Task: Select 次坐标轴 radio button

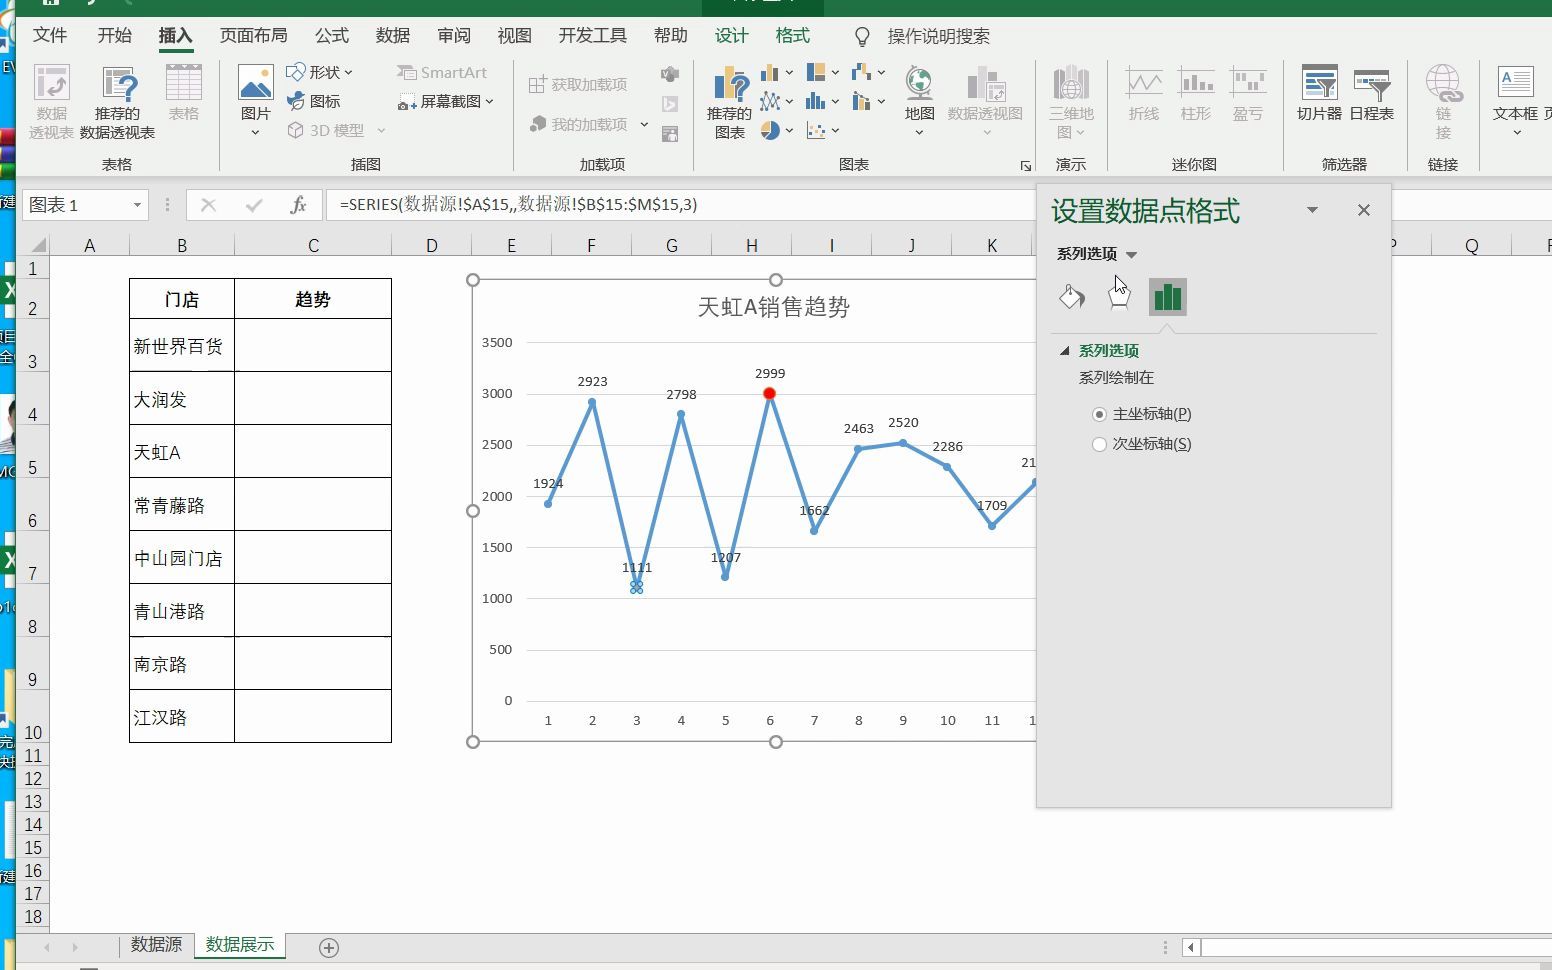Action: tap(1100, 444)
